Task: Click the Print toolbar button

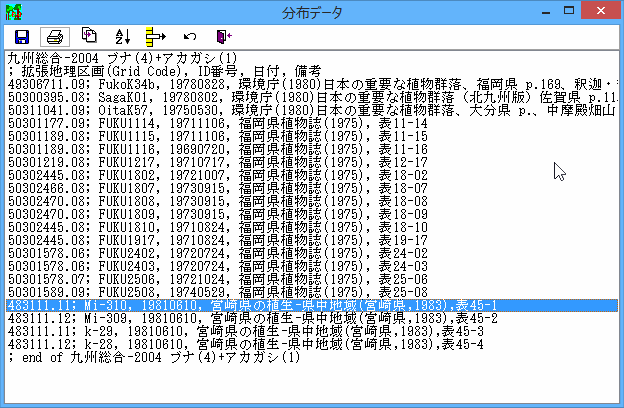Action: 55,37
